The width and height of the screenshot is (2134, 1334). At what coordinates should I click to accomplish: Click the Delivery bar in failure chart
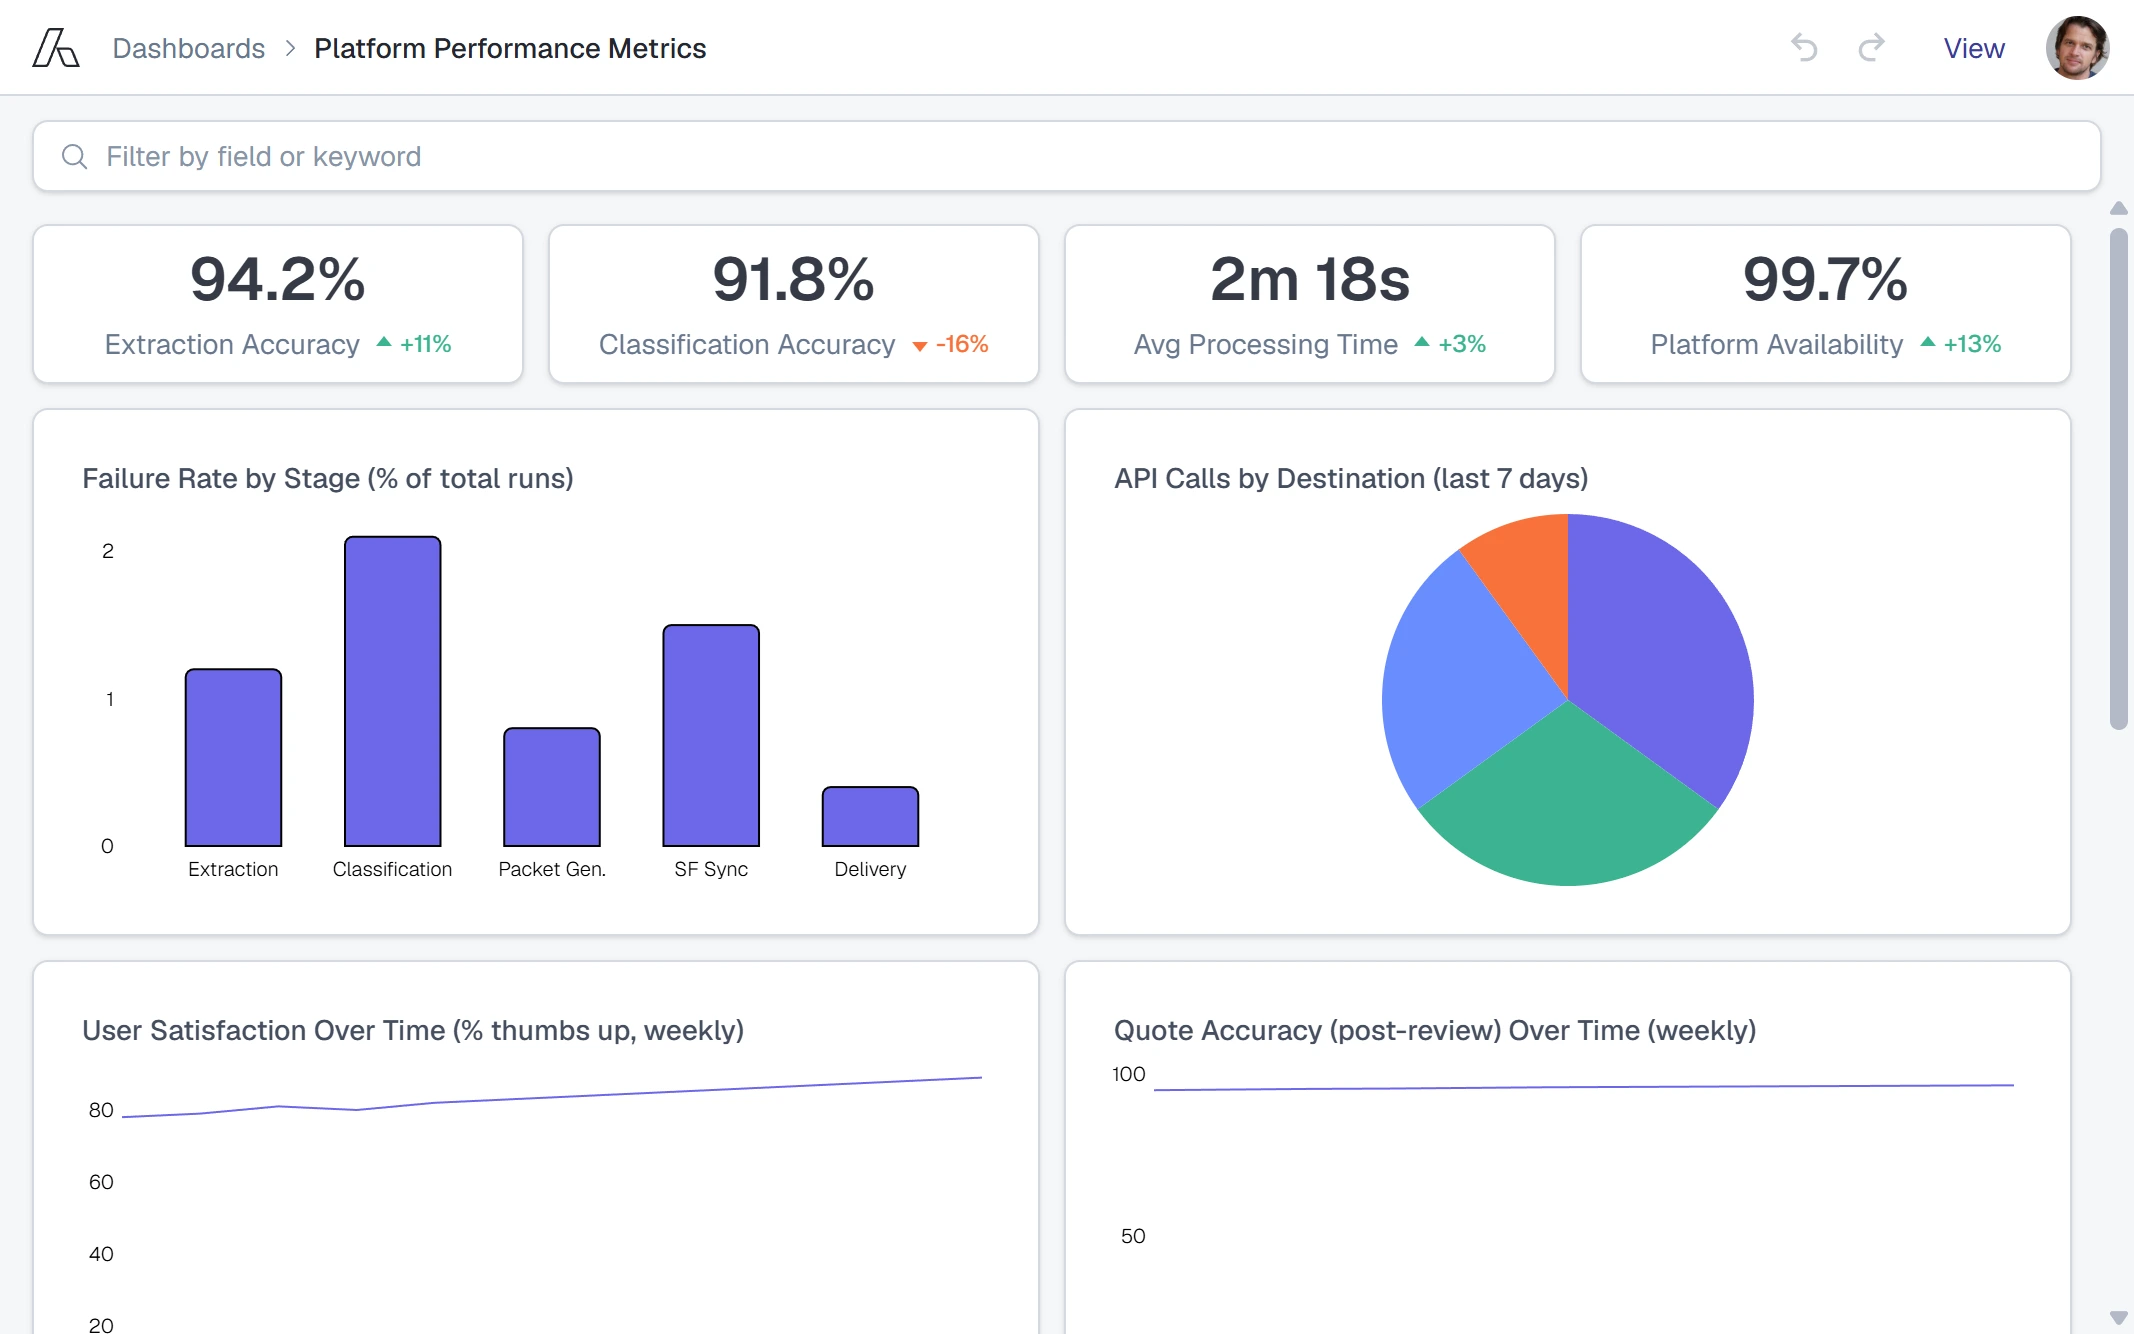click(x=870, y=816)
